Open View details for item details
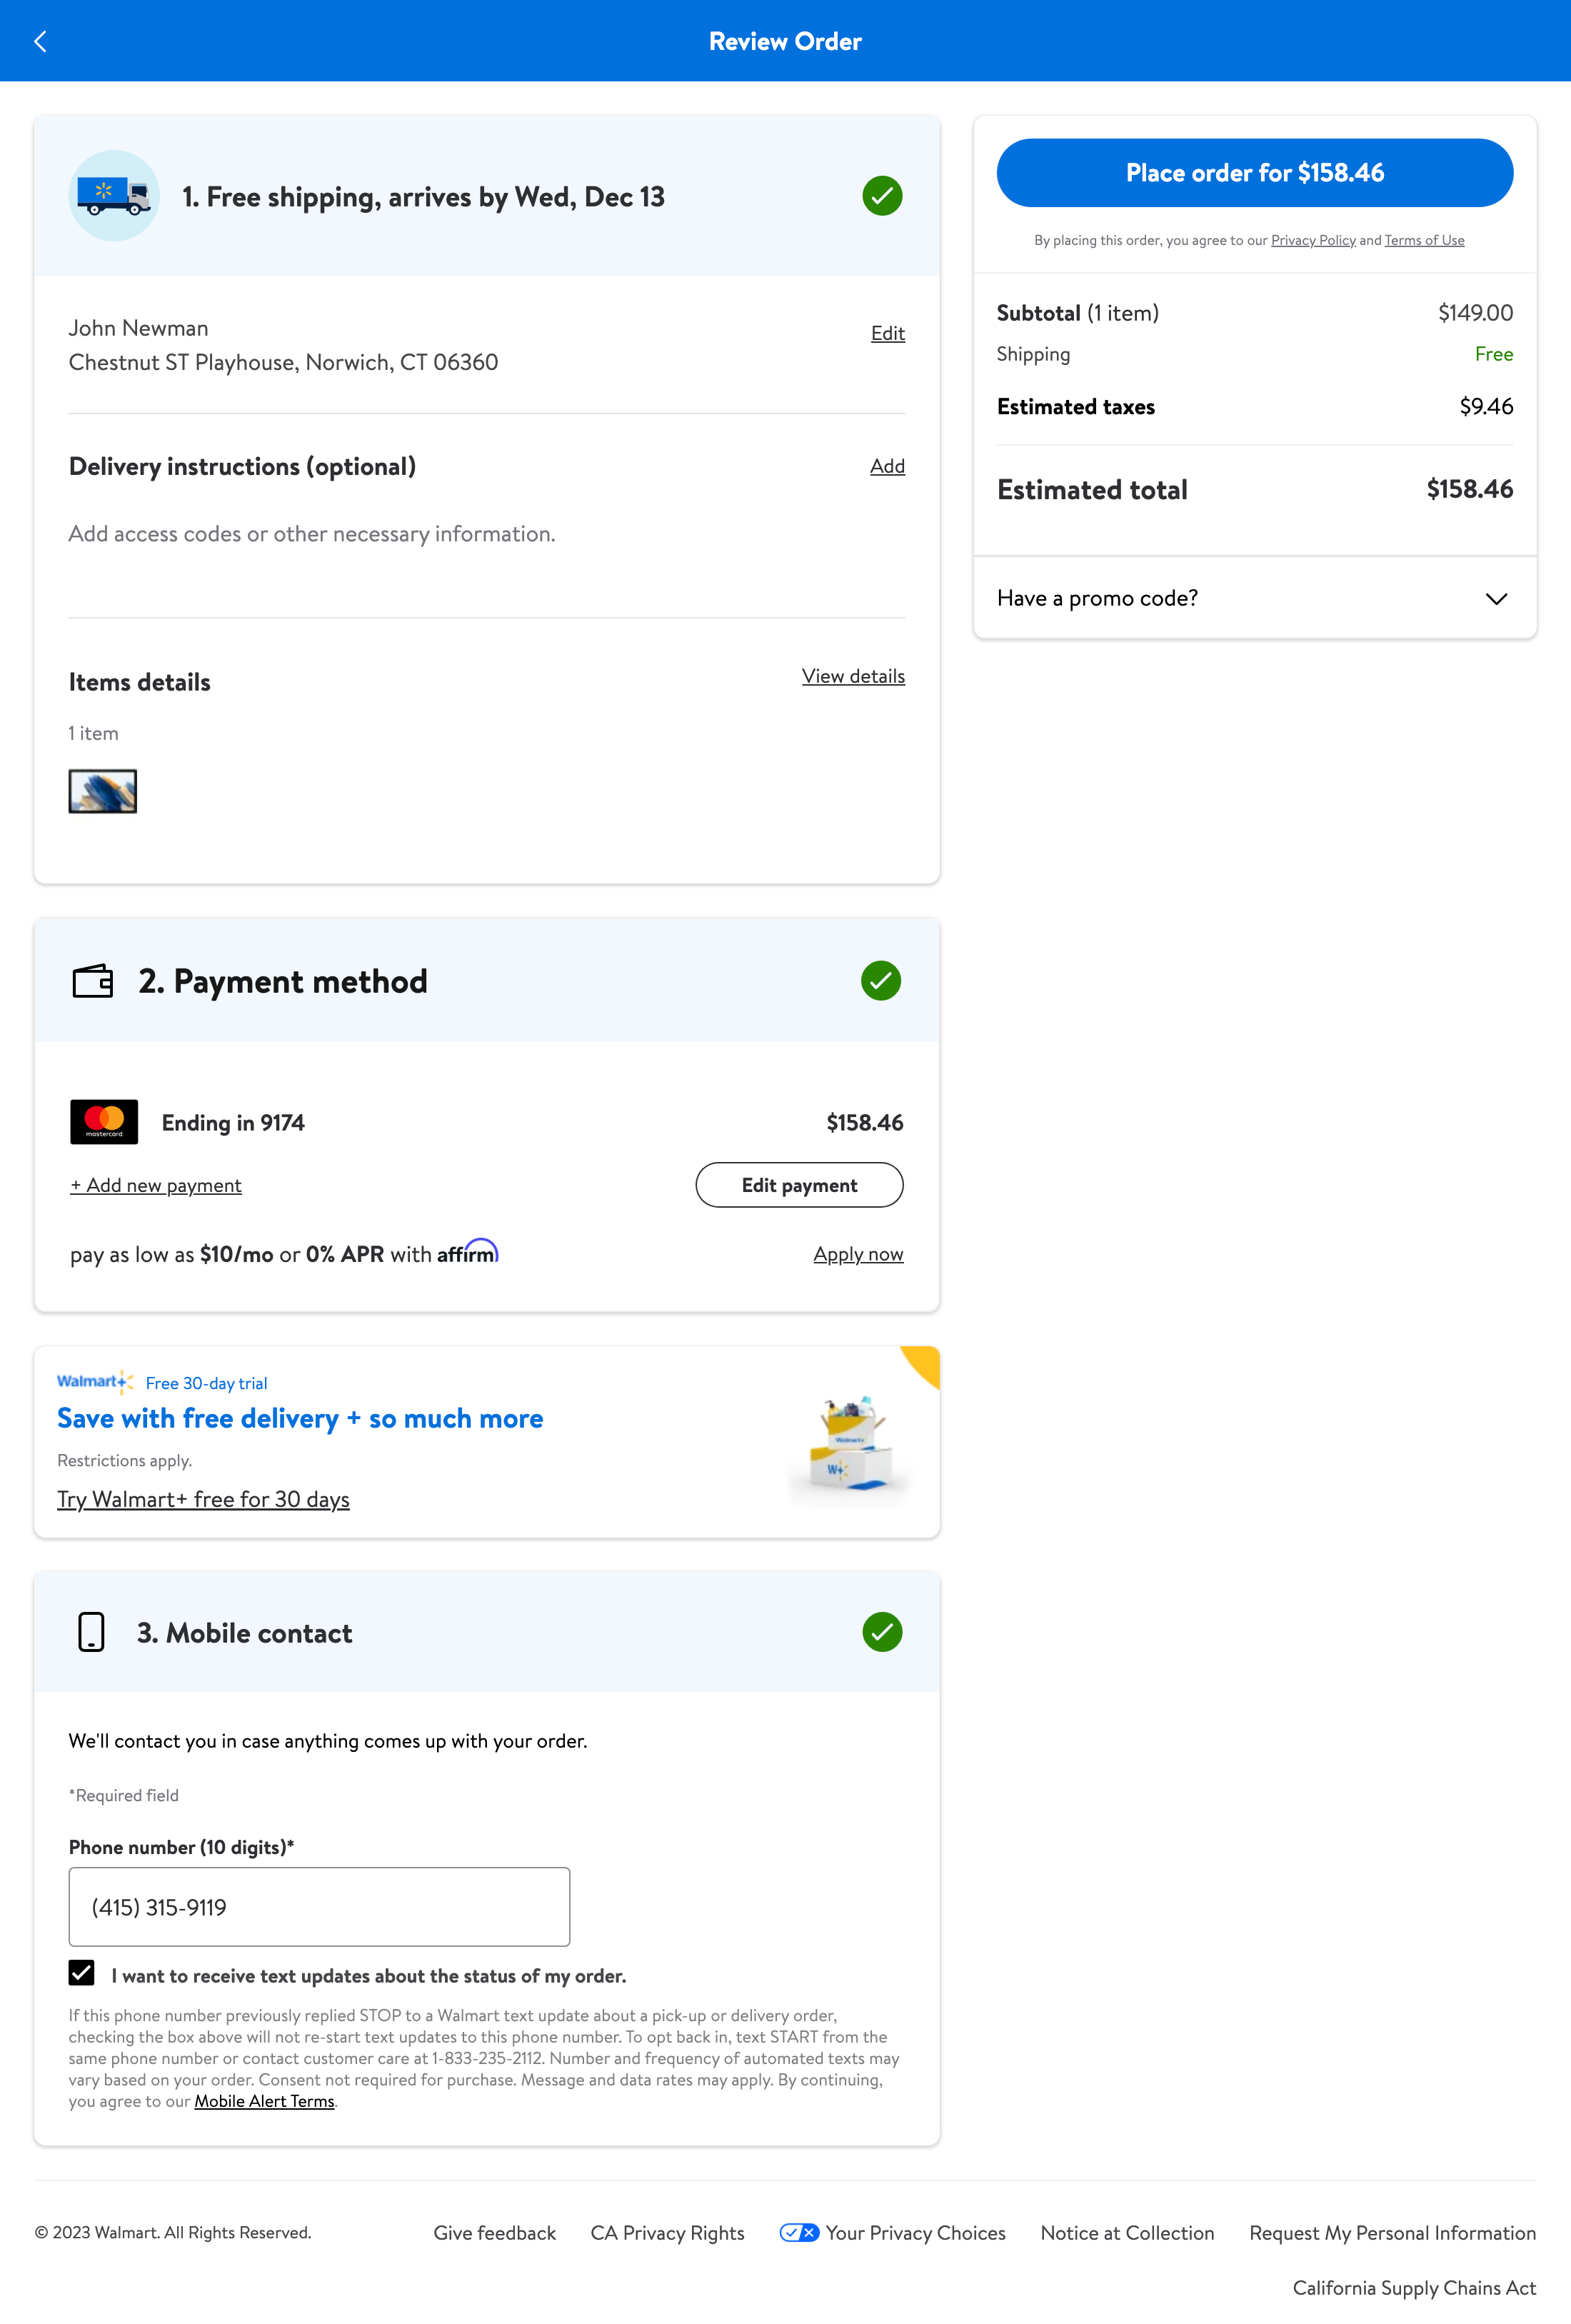The height and width of the screenshot is (2324, 1571). [853, 676]
